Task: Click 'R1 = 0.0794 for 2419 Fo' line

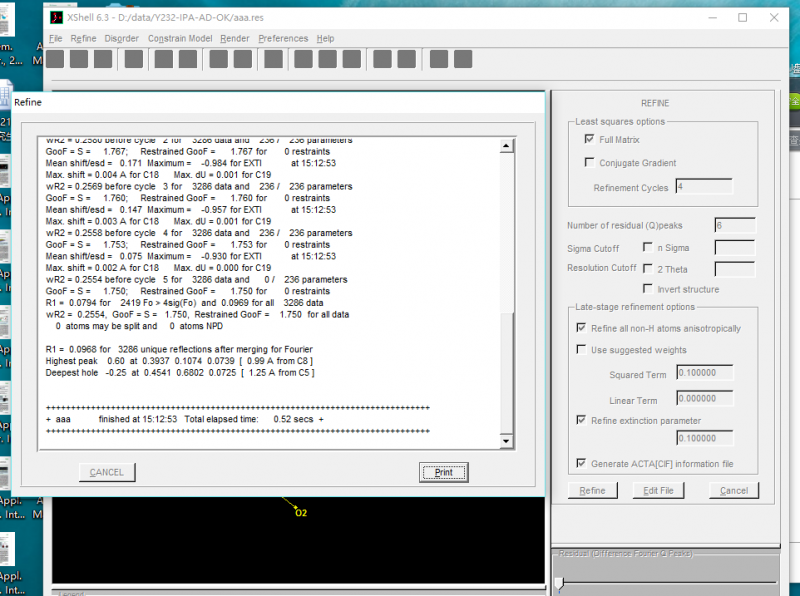Action: click(x=184, y=303)
